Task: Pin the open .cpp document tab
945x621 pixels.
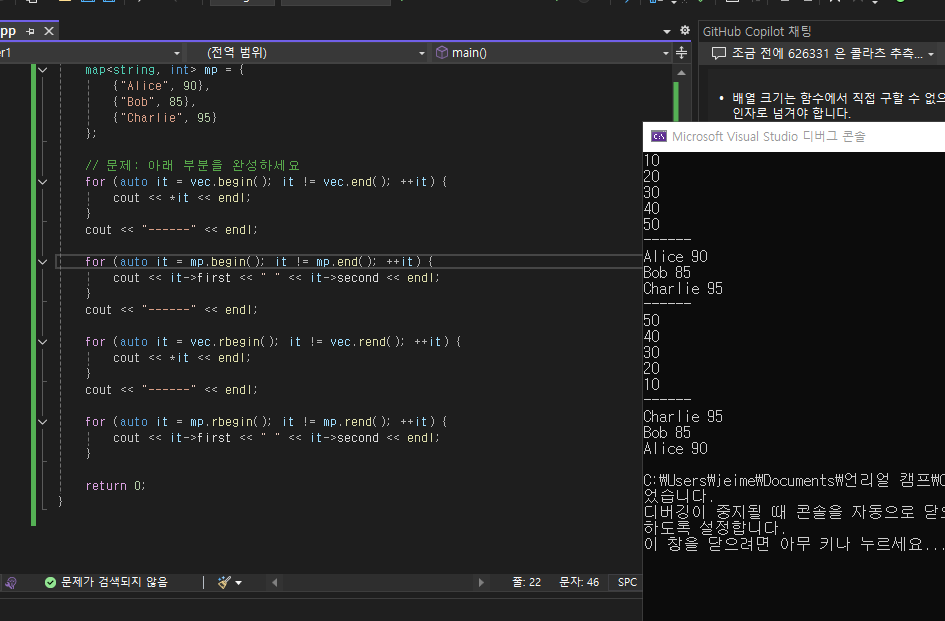Action: (30, 31)
